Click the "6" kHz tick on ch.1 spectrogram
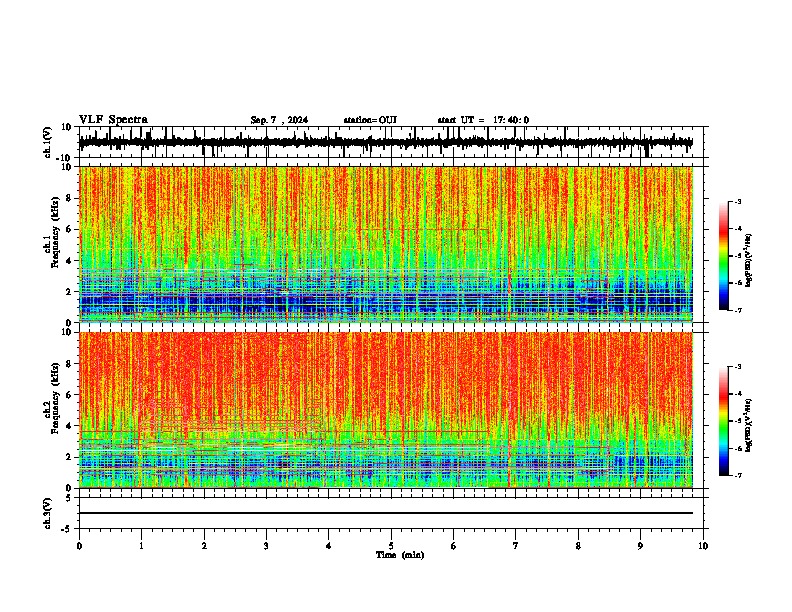Image resolution: width=792 pixels, height=612 pixels. tap(70, 229)
